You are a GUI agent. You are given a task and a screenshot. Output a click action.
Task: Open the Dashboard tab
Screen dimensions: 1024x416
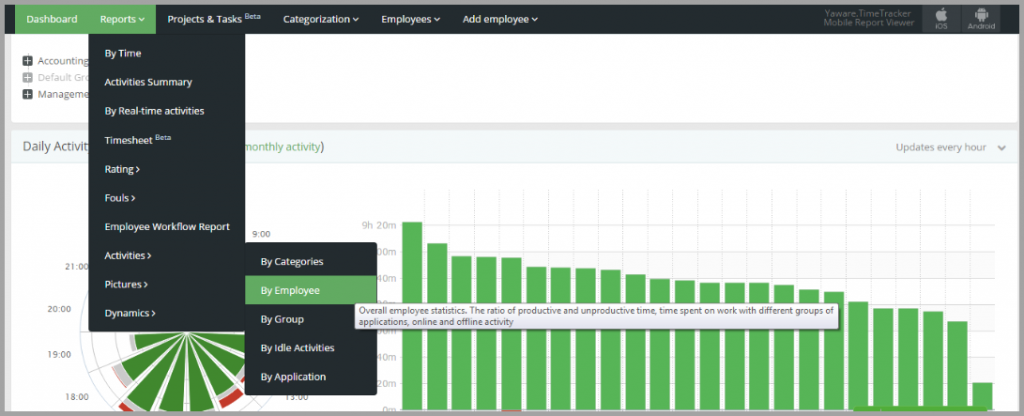tap(52, 19)
